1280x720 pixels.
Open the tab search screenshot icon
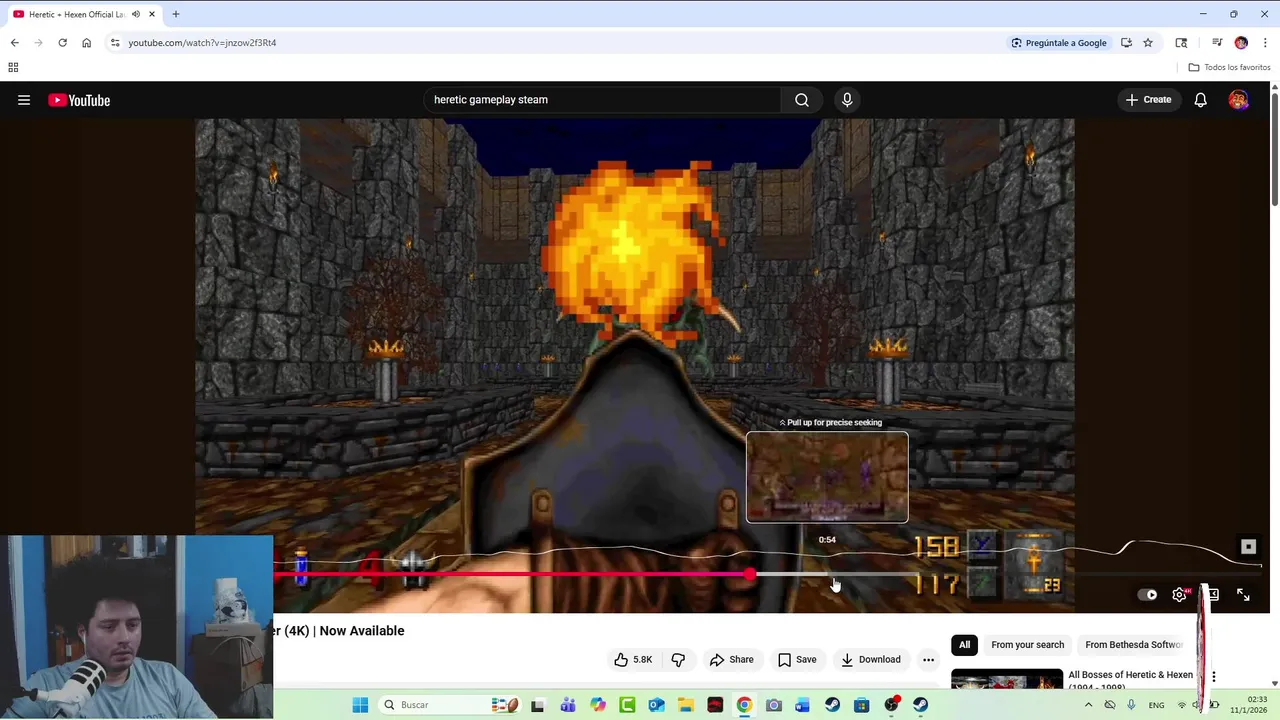pos(1181,43)
